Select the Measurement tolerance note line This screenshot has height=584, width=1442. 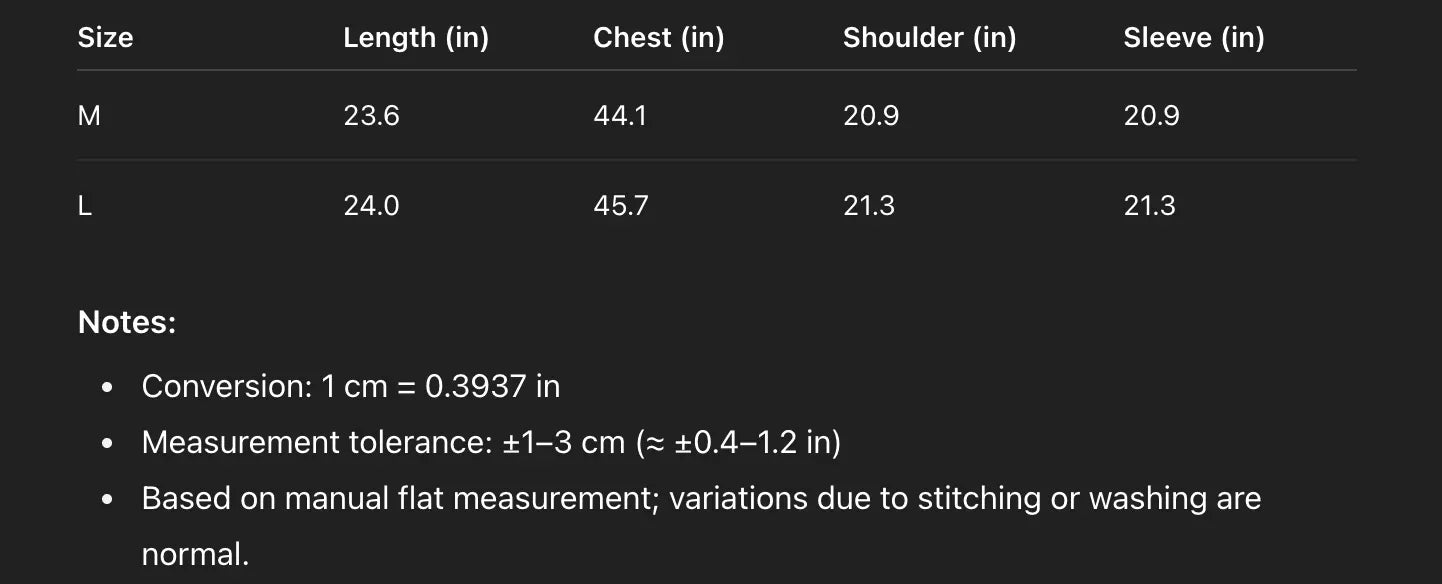(490, 442)
